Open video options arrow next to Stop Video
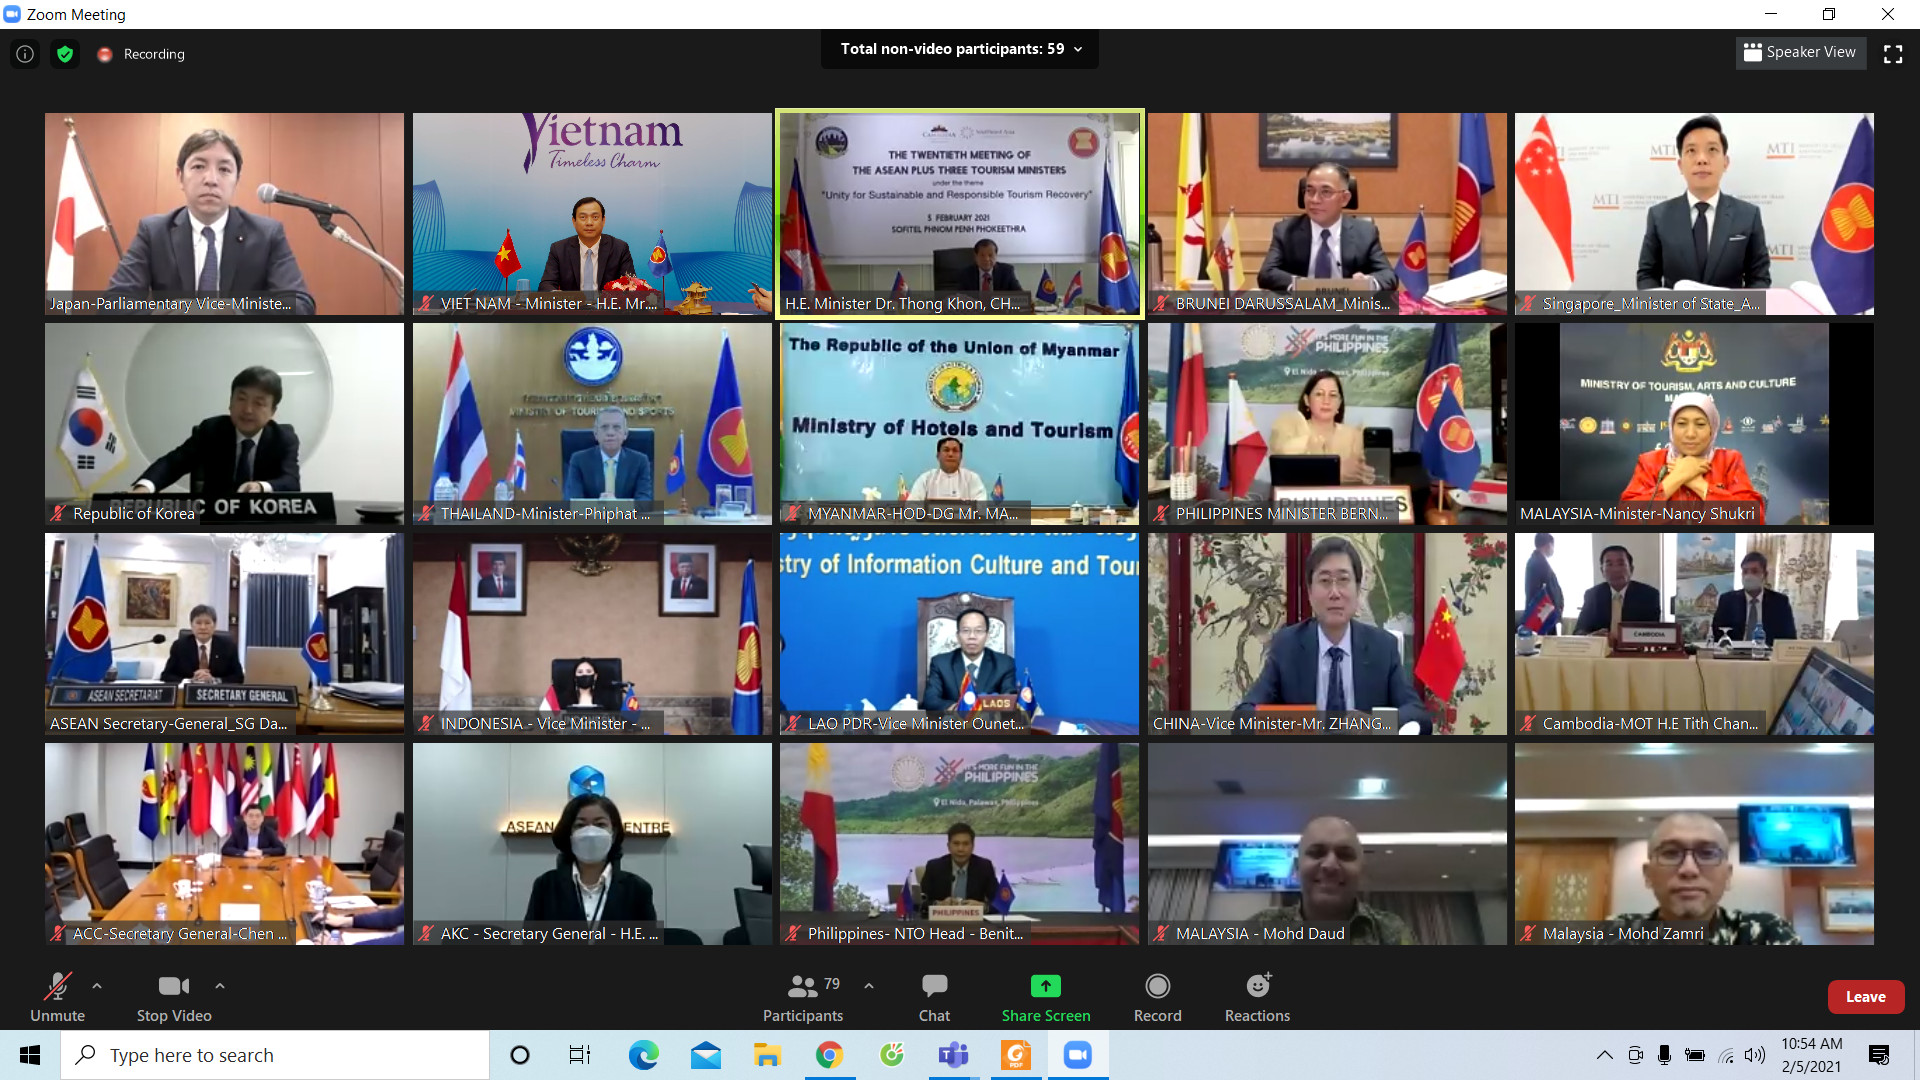The height and width of the screenshot is (1080, 1920). (220, 986)
